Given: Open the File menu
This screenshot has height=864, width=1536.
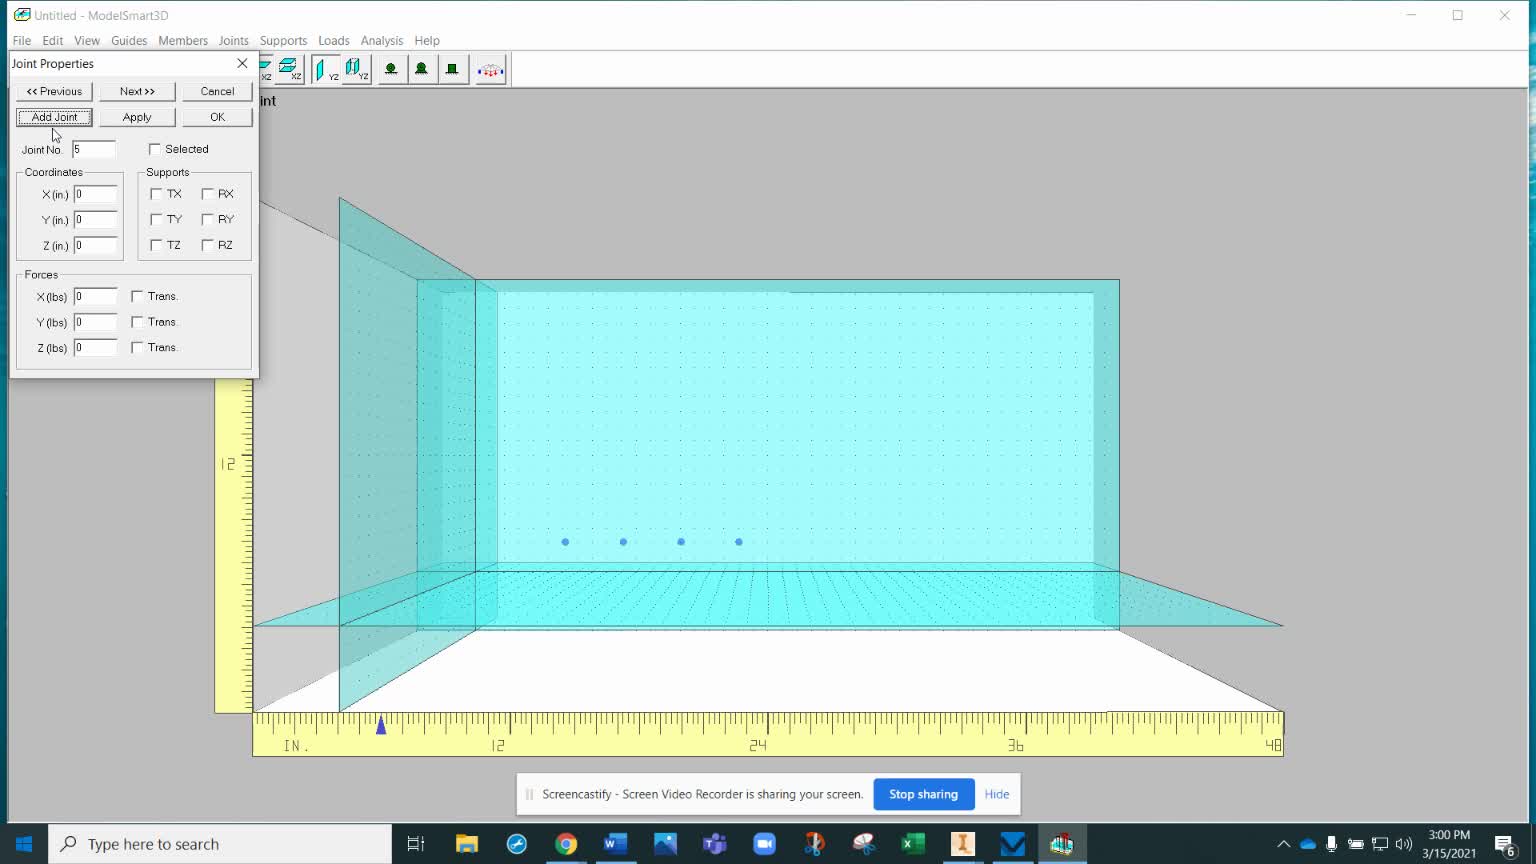Looking at the screenshot, I should [22, 40].
